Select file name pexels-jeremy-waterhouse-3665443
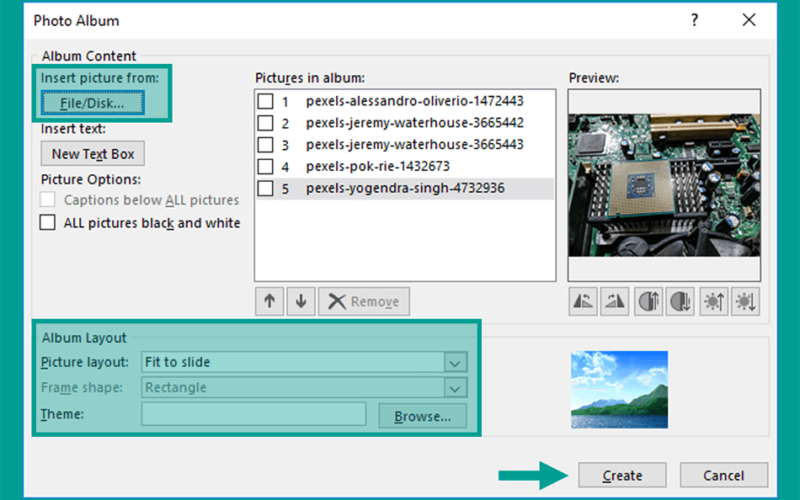This screenshot has height=500, width=800. tap(415, 145)
